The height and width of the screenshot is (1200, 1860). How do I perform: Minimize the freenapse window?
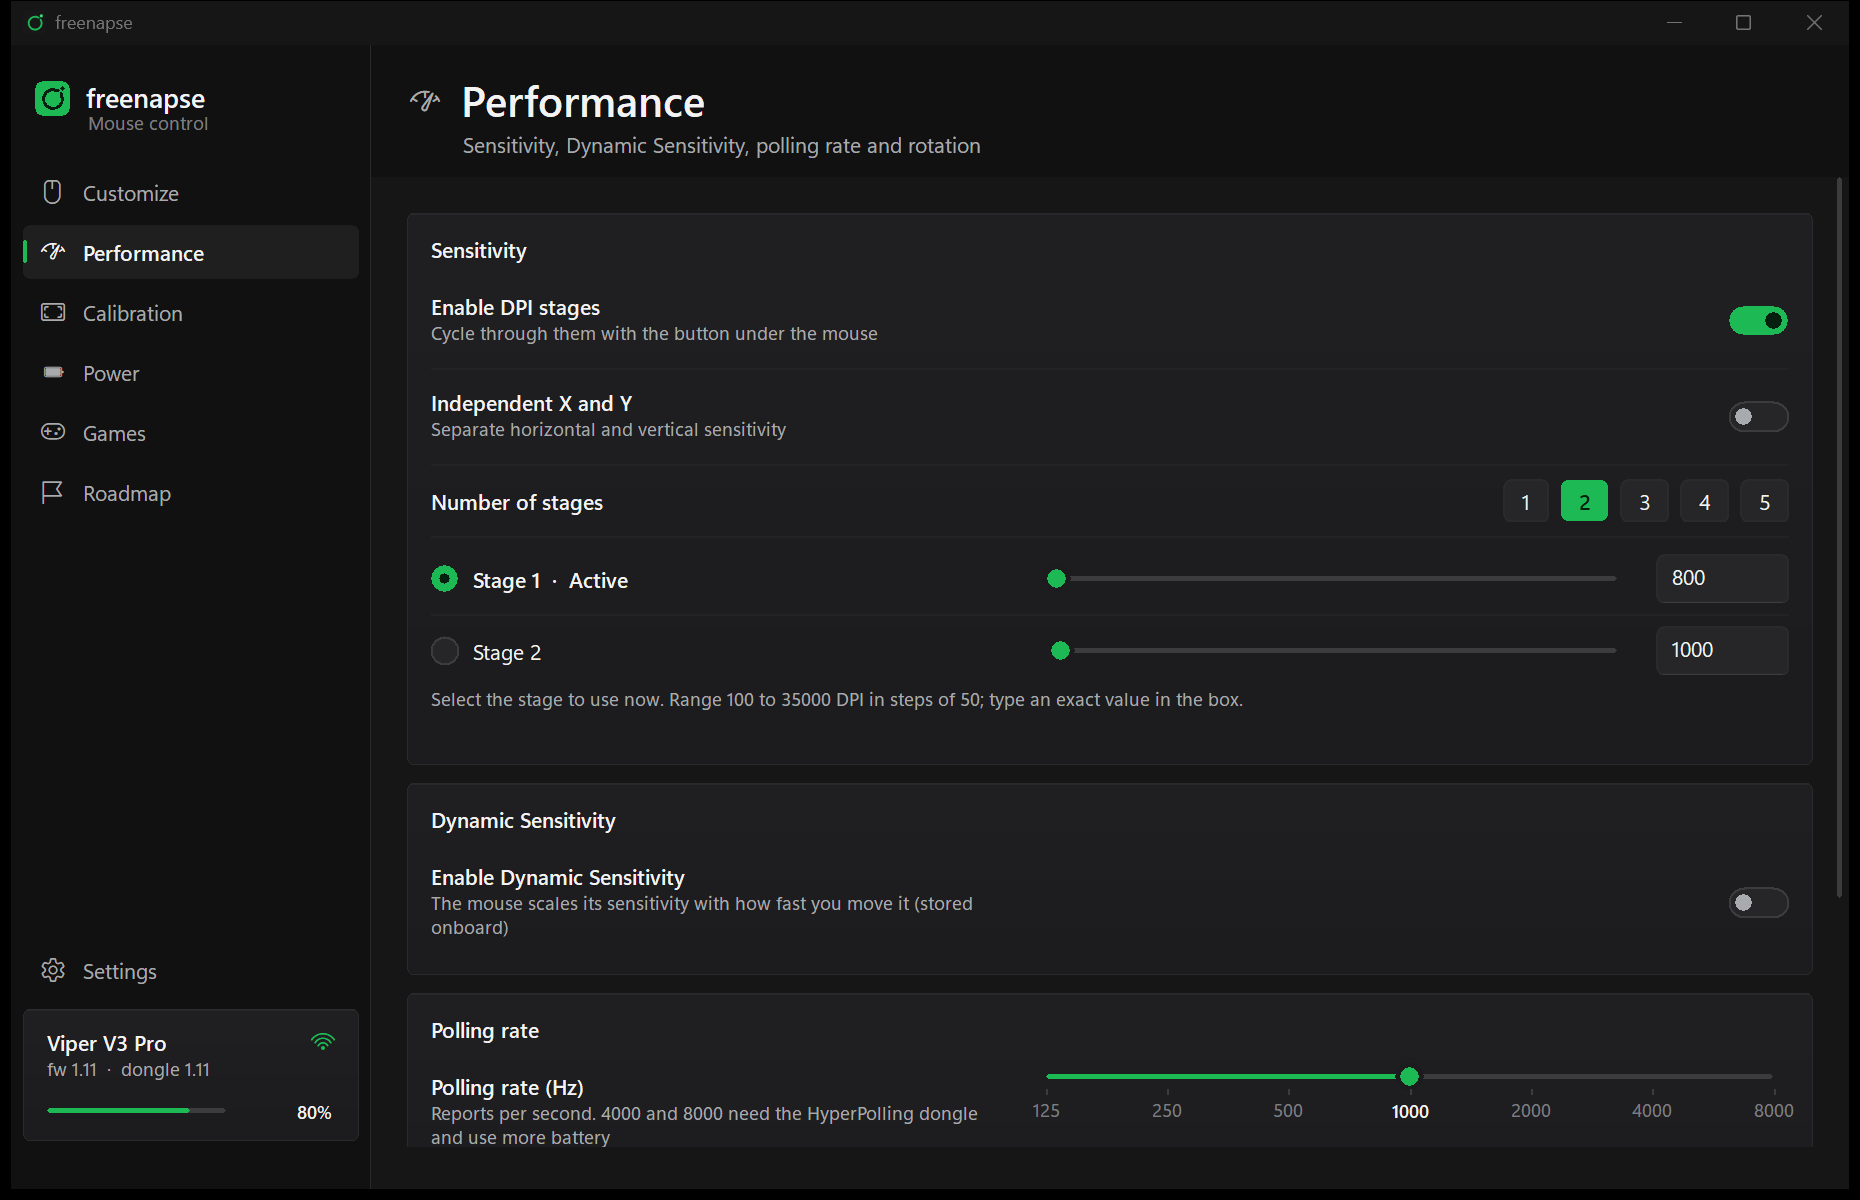pos(1674,22)
